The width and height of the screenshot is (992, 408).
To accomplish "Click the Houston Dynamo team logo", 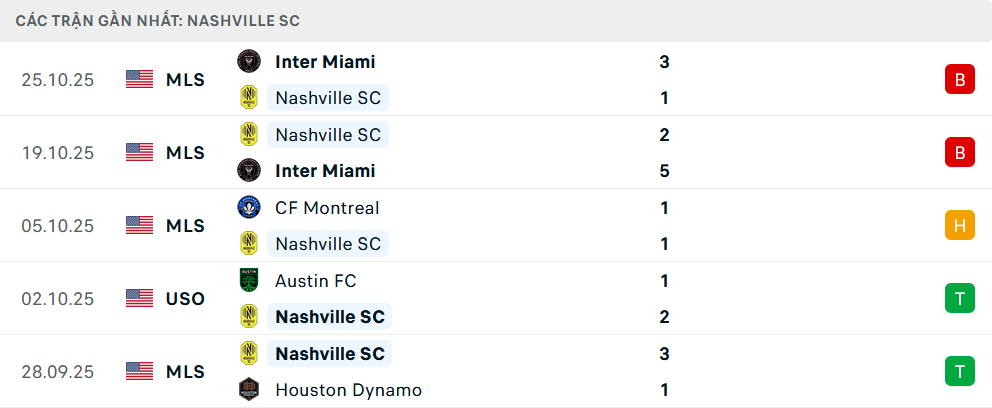I will [249, 390].
